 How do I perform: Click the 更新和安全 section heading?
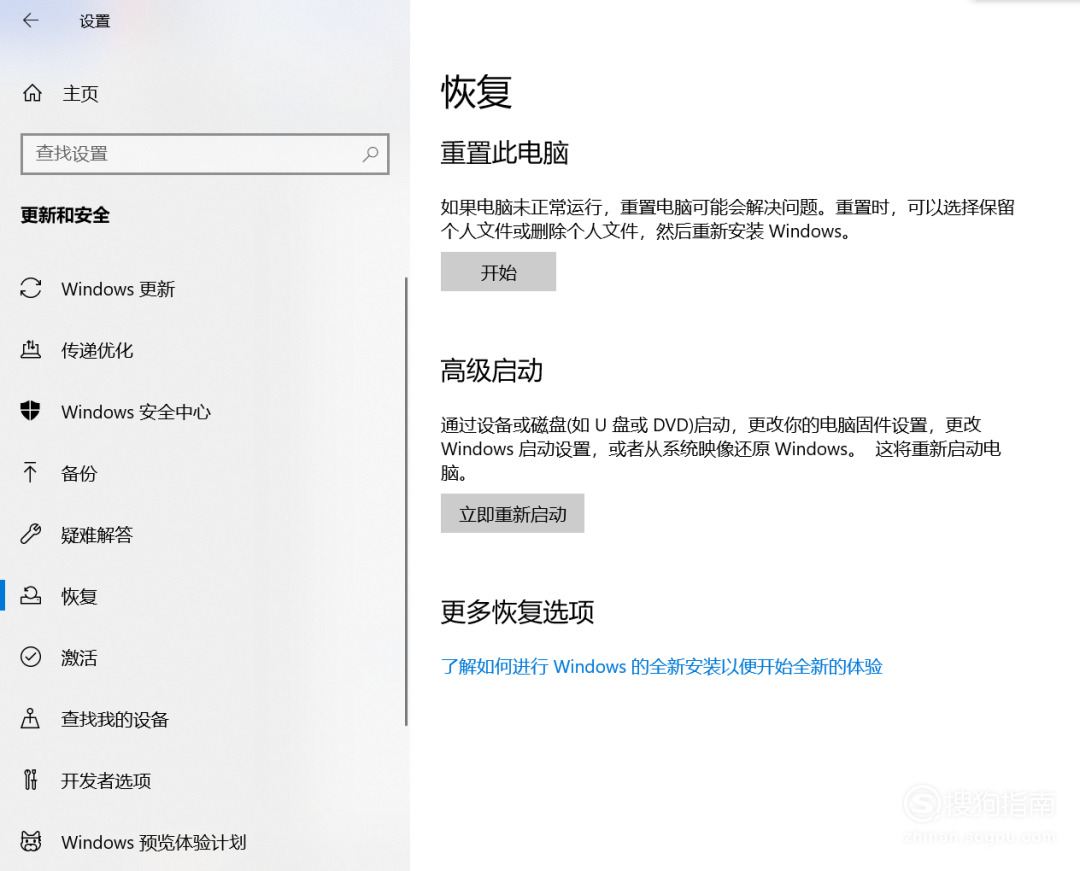[65, 216]
